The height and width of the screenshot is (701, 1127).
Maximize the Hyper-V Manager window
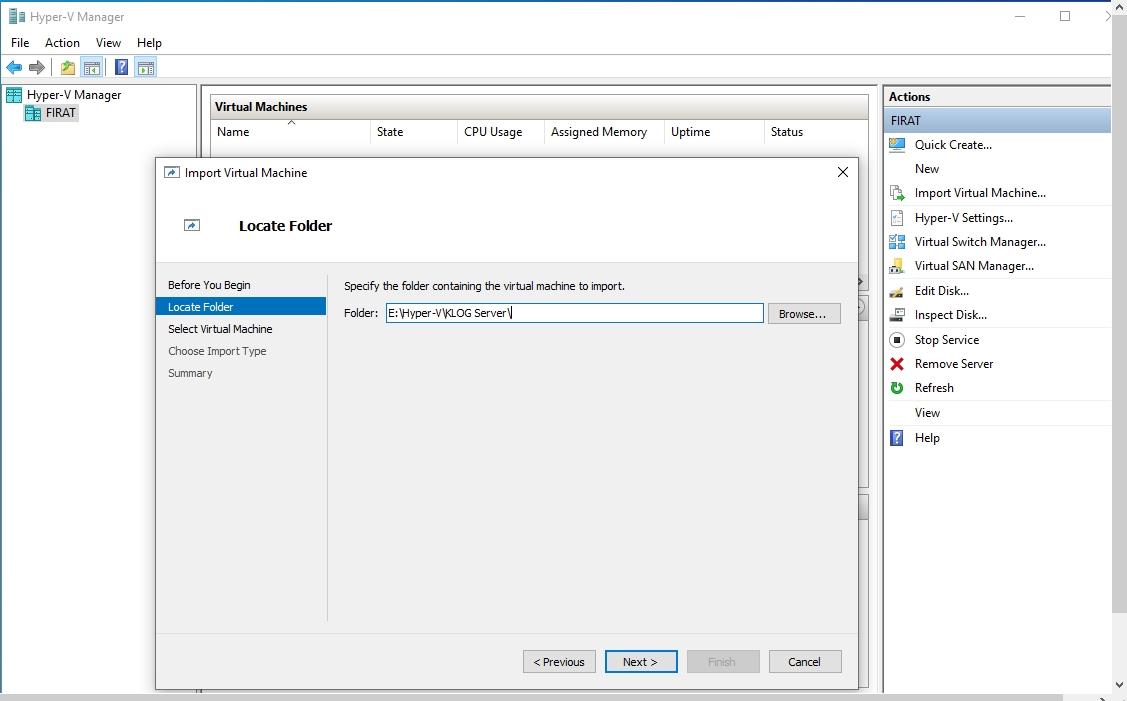coord(1064,16)
